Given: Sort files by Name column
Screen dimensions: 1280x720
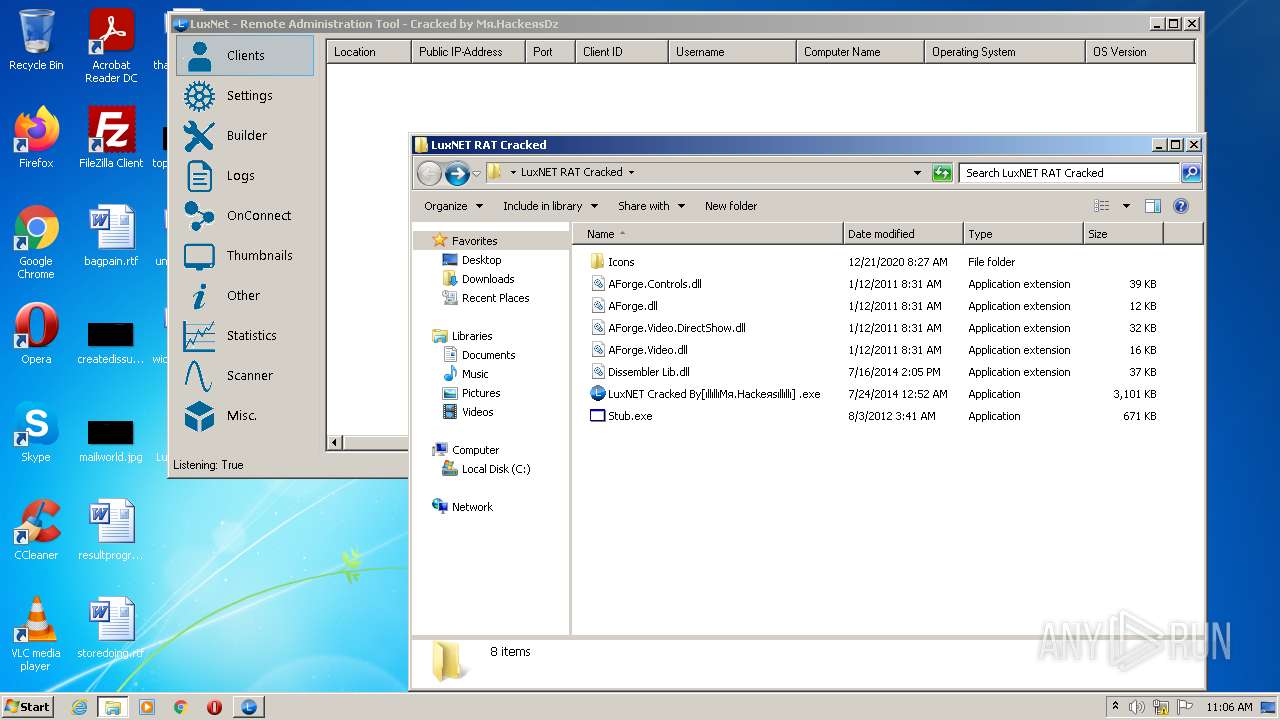Looking at the screenshot, I should pos(708,234).
